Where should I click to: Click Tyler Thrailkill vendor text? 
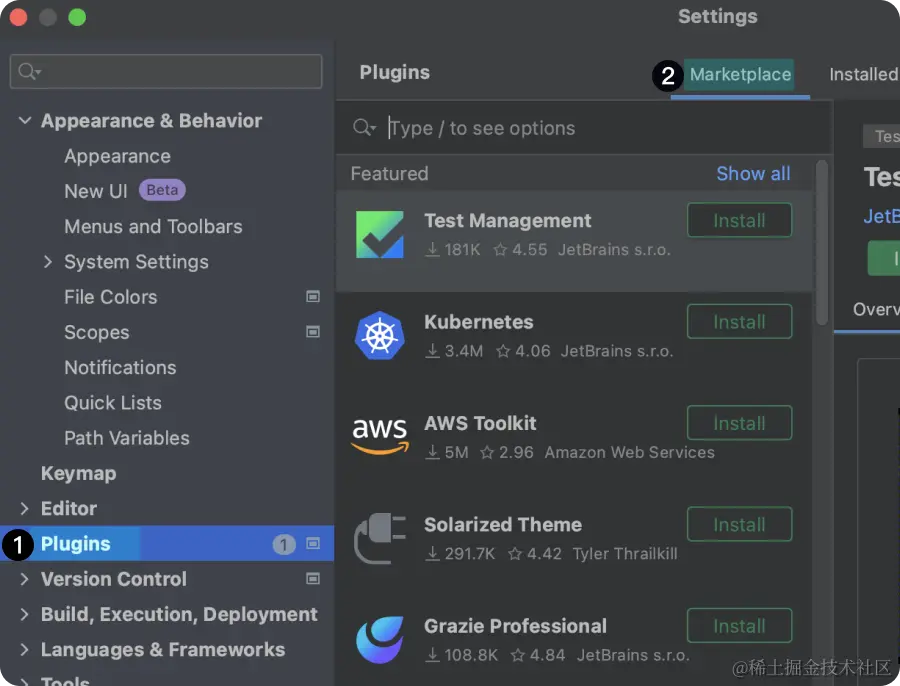click(x=624, y=553)
